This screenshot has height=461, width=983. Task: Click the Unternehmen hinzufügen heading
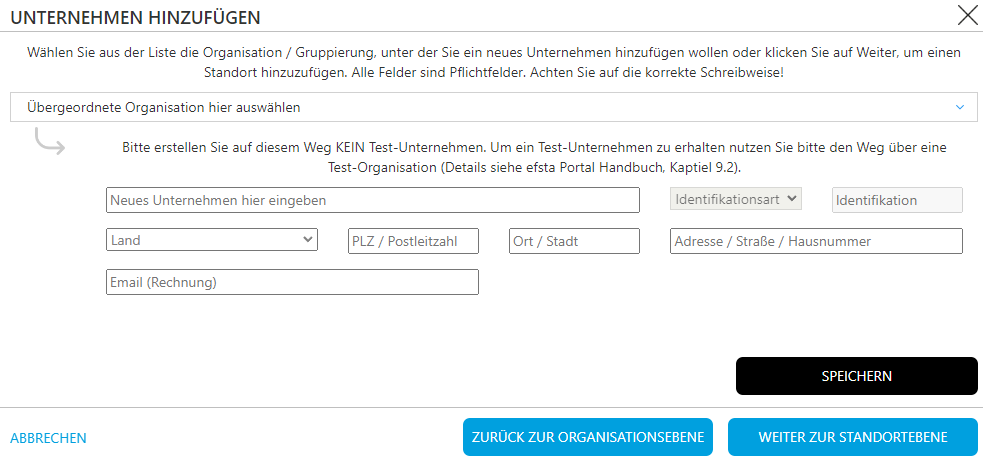pyautogui.click(x=135, y=17)
